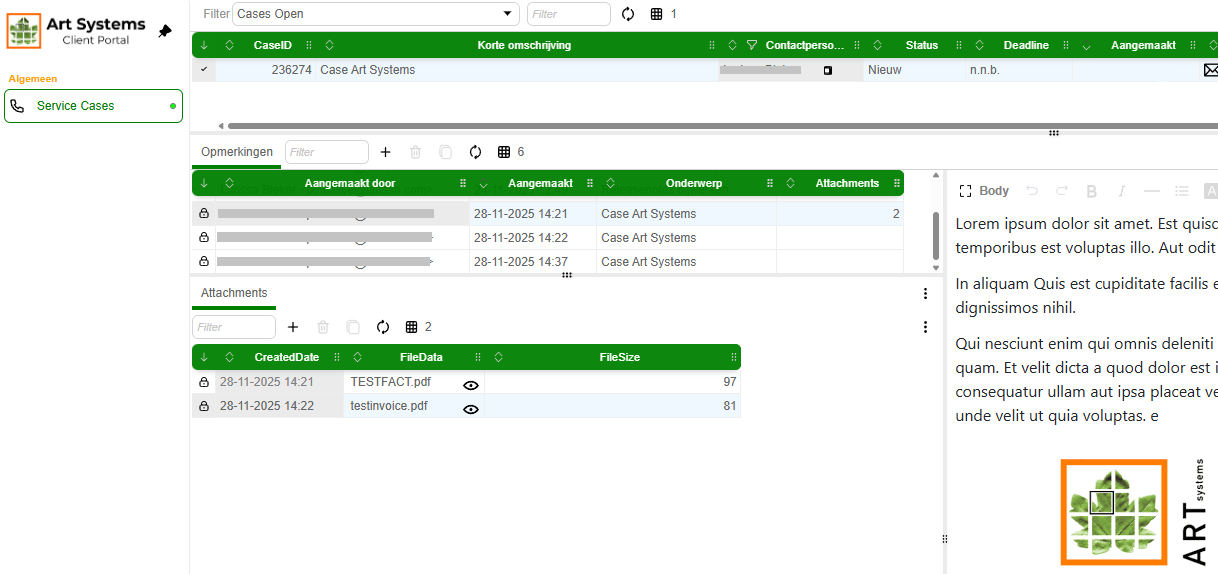Add a new attachment with the plus icon
The image size is (1218, 574).
[x=293, y=327]
